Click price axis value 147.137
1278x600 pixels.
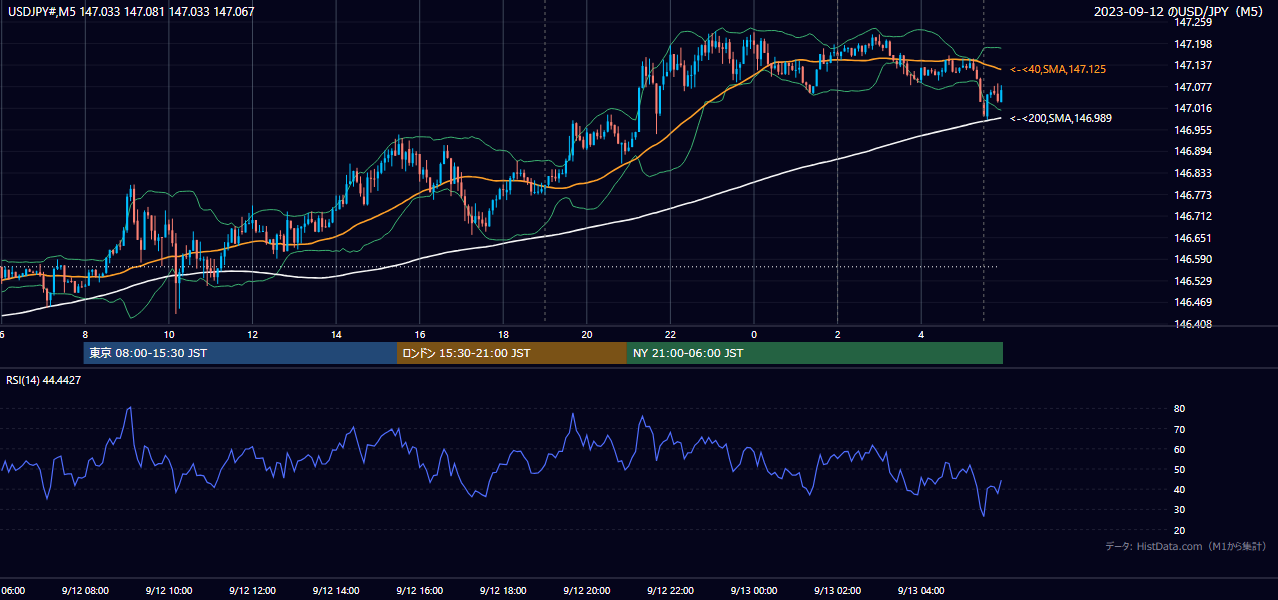click(1193, 65)
